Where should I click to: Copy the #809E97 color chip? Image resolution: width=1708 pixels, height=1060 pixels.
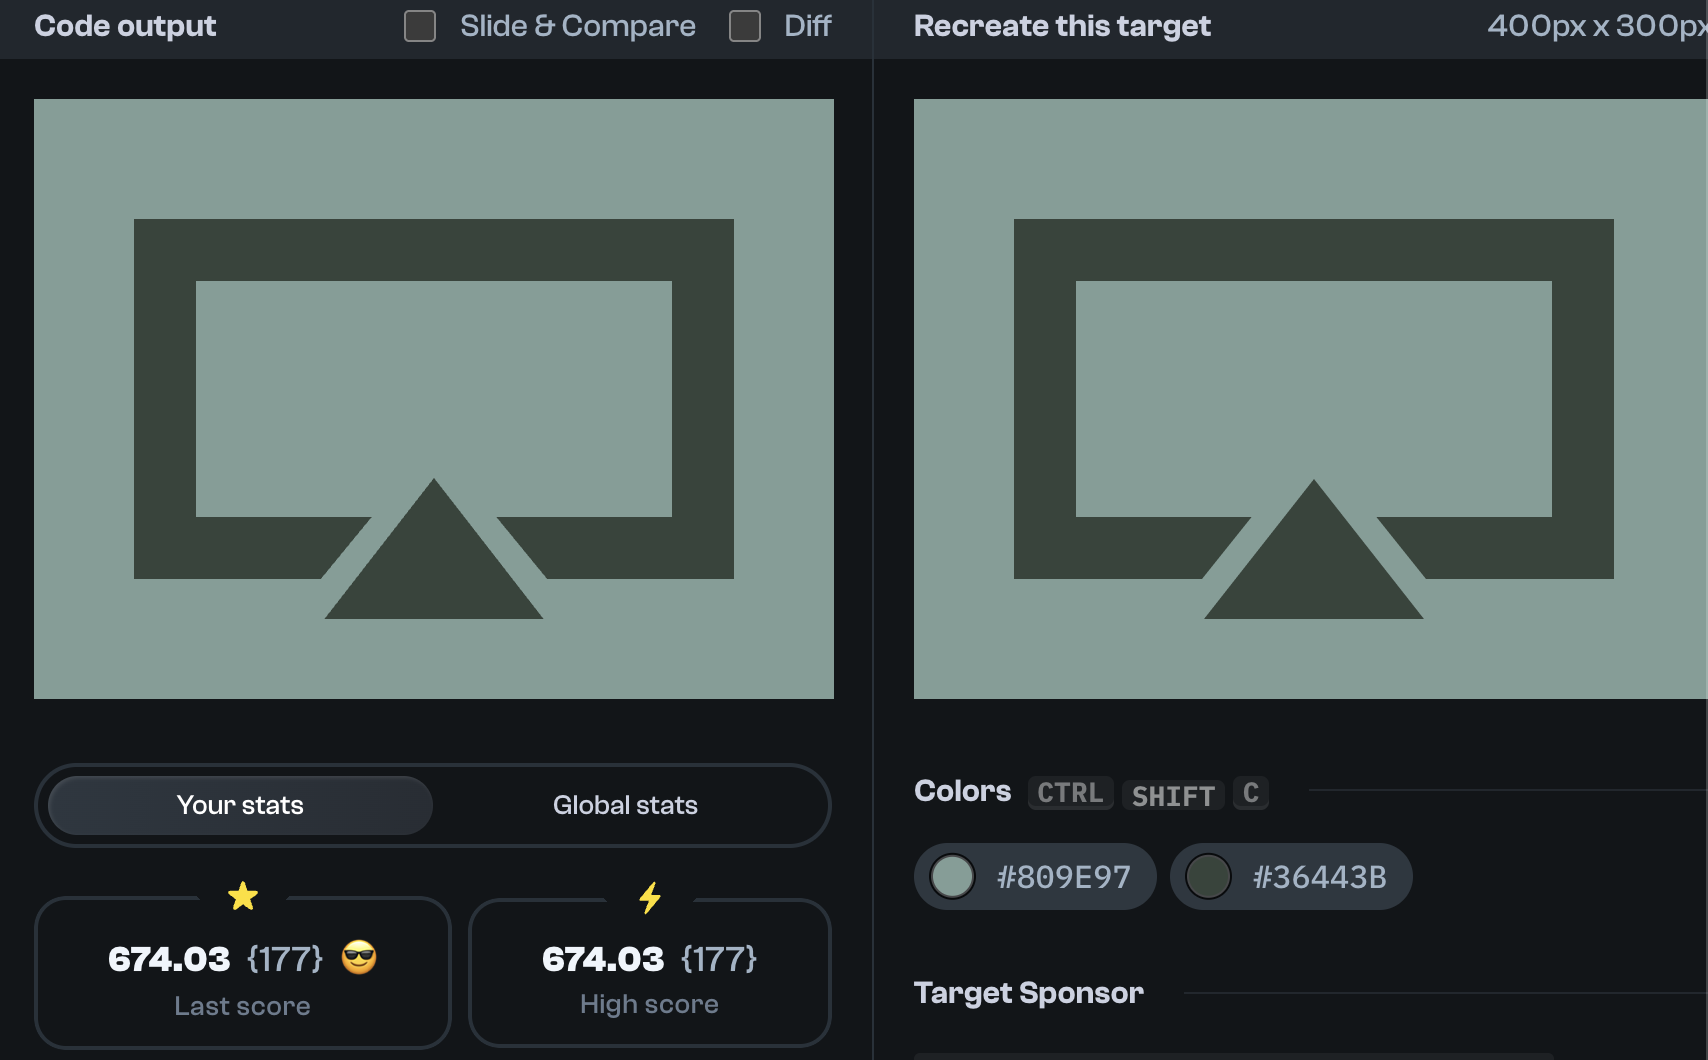point(1035,877)
